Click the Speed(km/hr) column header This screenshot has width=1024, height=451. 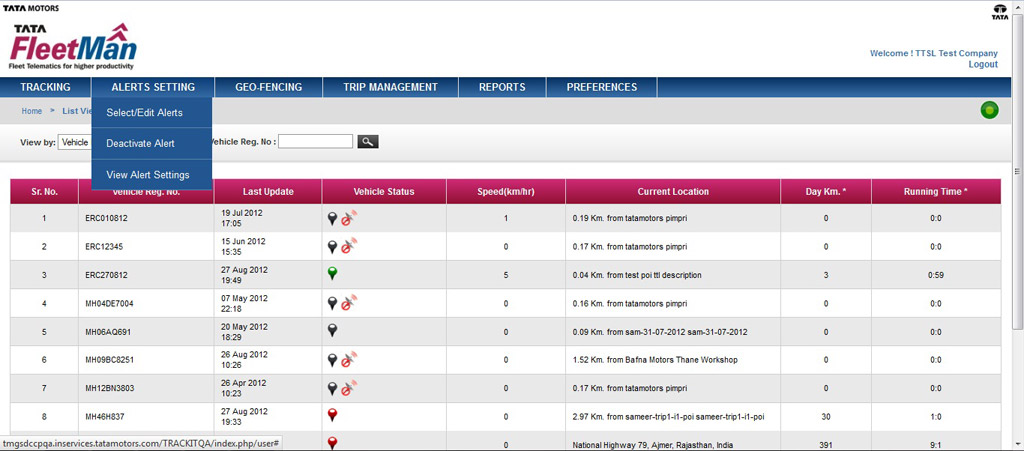pos(505,192)
